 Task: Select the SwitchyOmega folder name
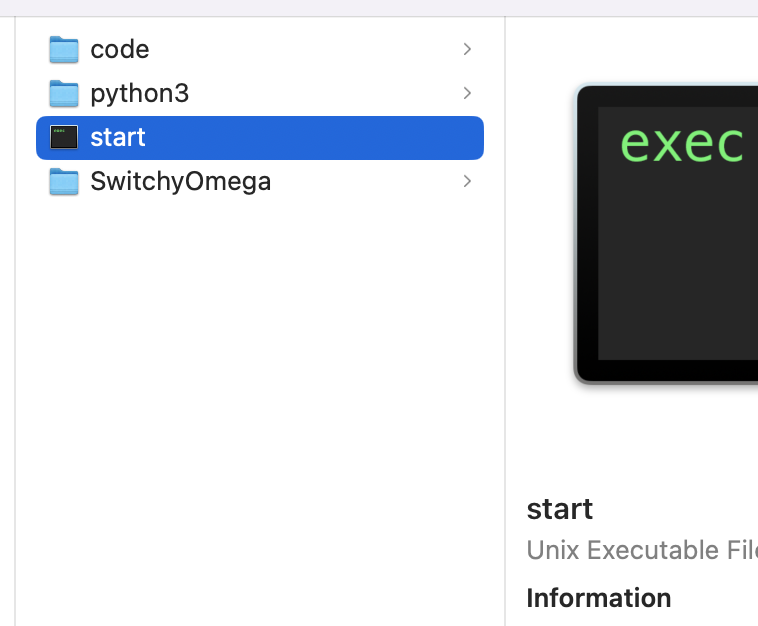coord(181,182)
